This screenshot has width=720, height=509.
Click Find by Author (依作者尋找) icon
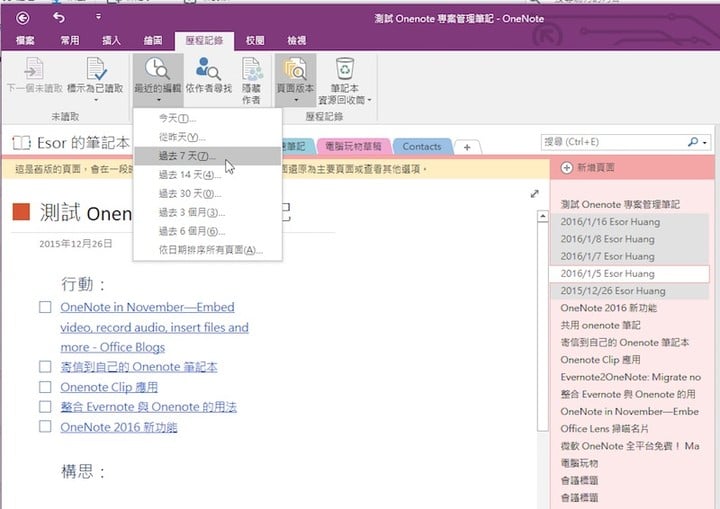coord(208,70)
